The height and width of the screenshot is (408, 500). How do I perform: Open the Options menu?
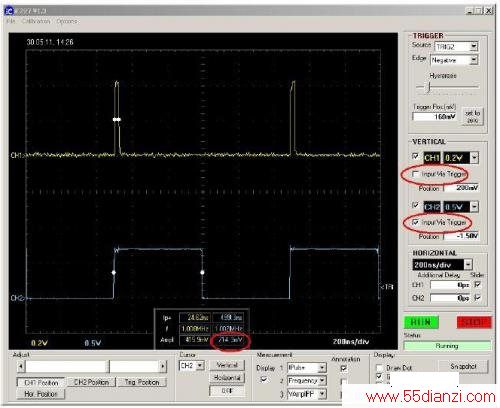(x=67, y=21)
